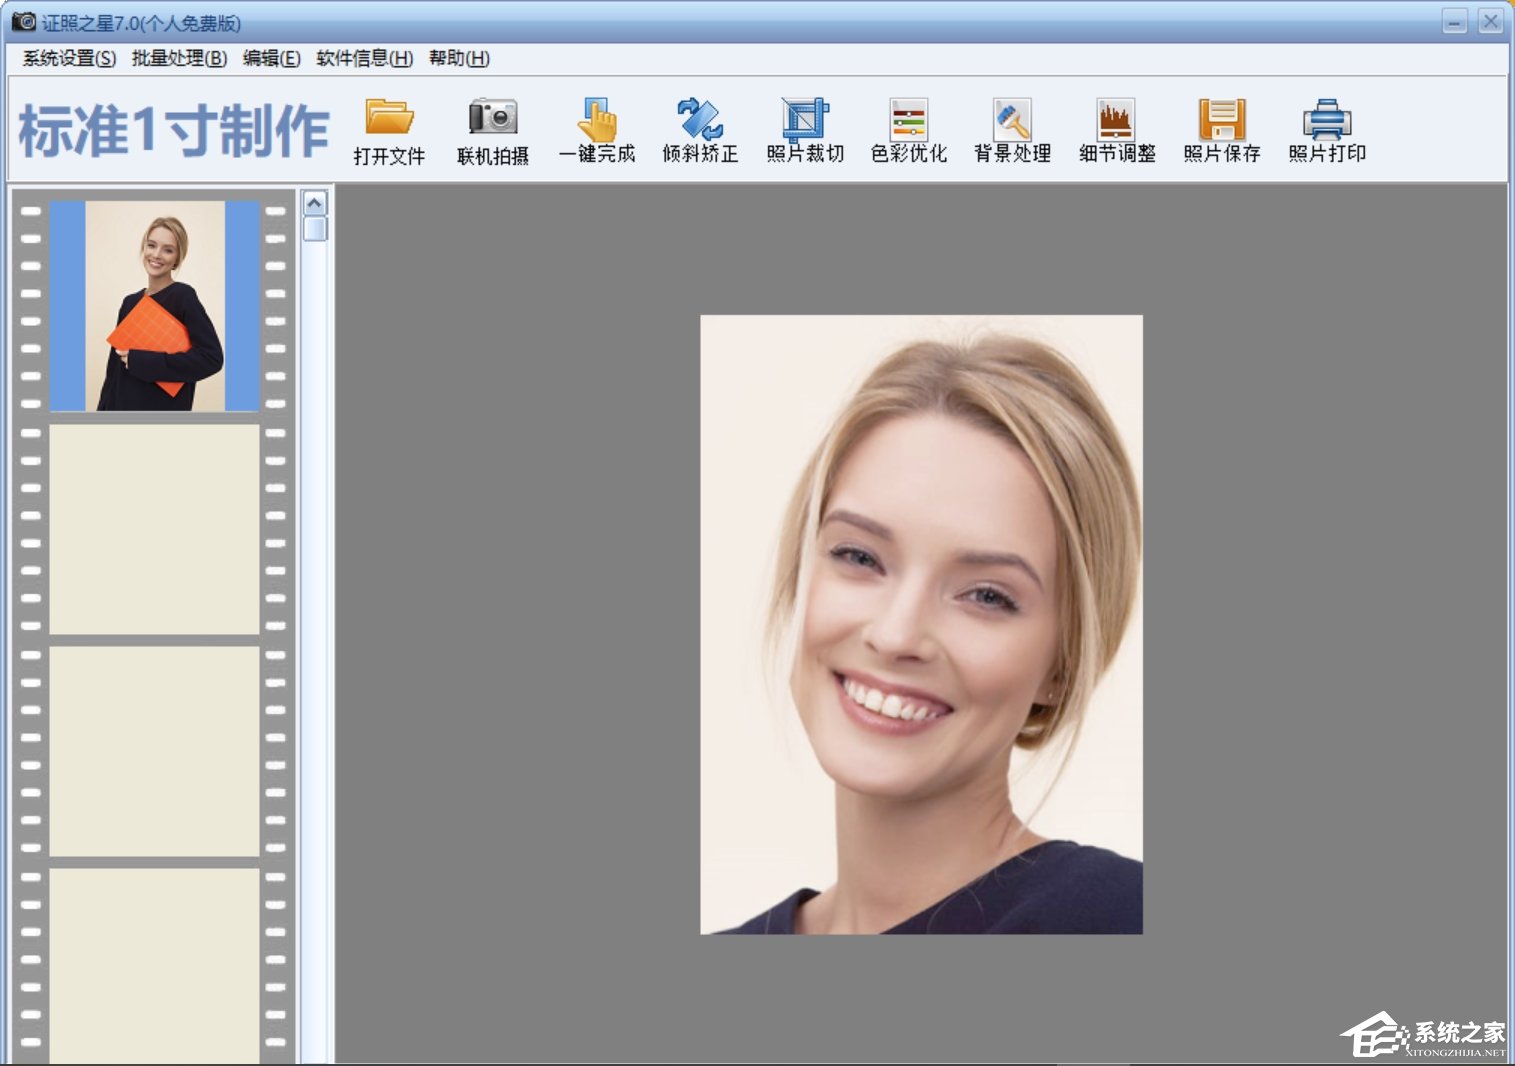This screenshot has height=1066, width=1515.
Task: Click the filmstrip scrollbar up arrow
Action: click(x=314, y=204)
